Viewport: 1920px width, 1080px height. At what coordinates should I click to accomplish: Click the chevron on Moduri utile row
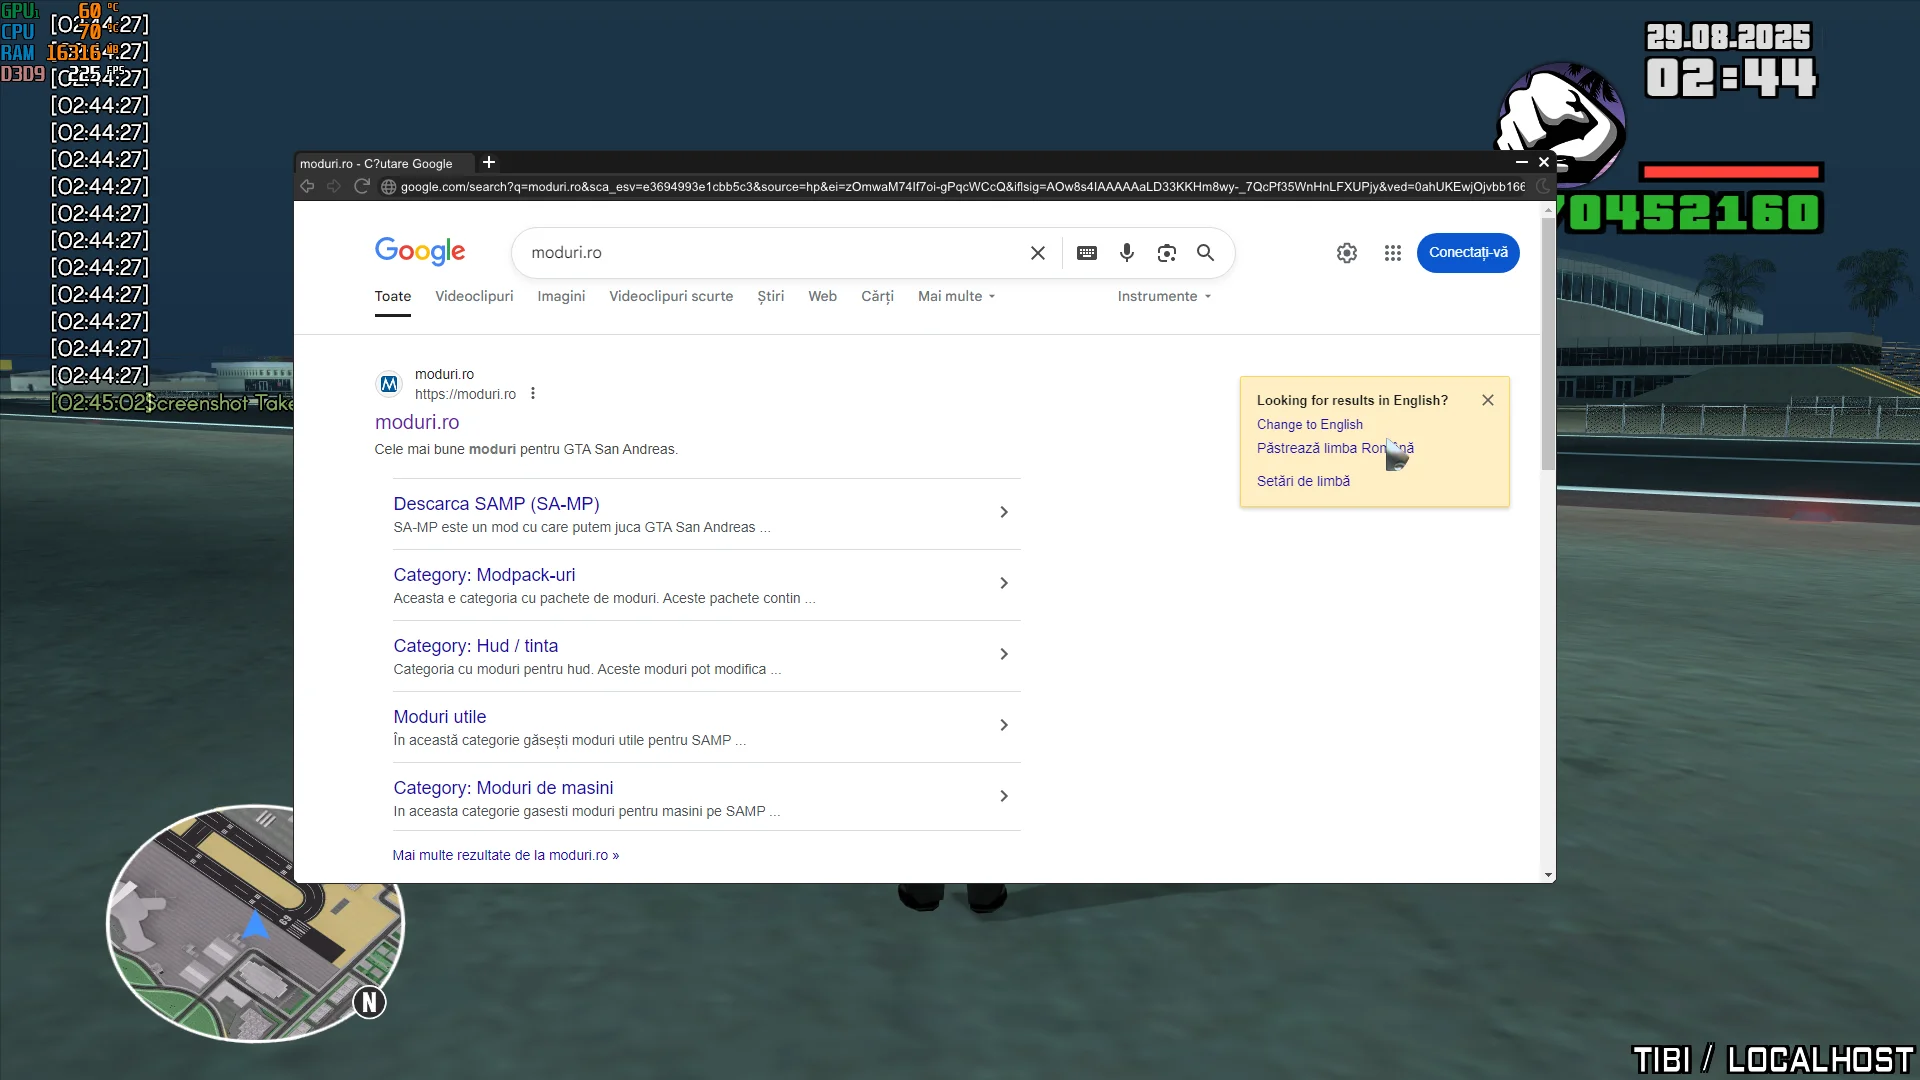pyautogui.click(x=1004, y=725)
